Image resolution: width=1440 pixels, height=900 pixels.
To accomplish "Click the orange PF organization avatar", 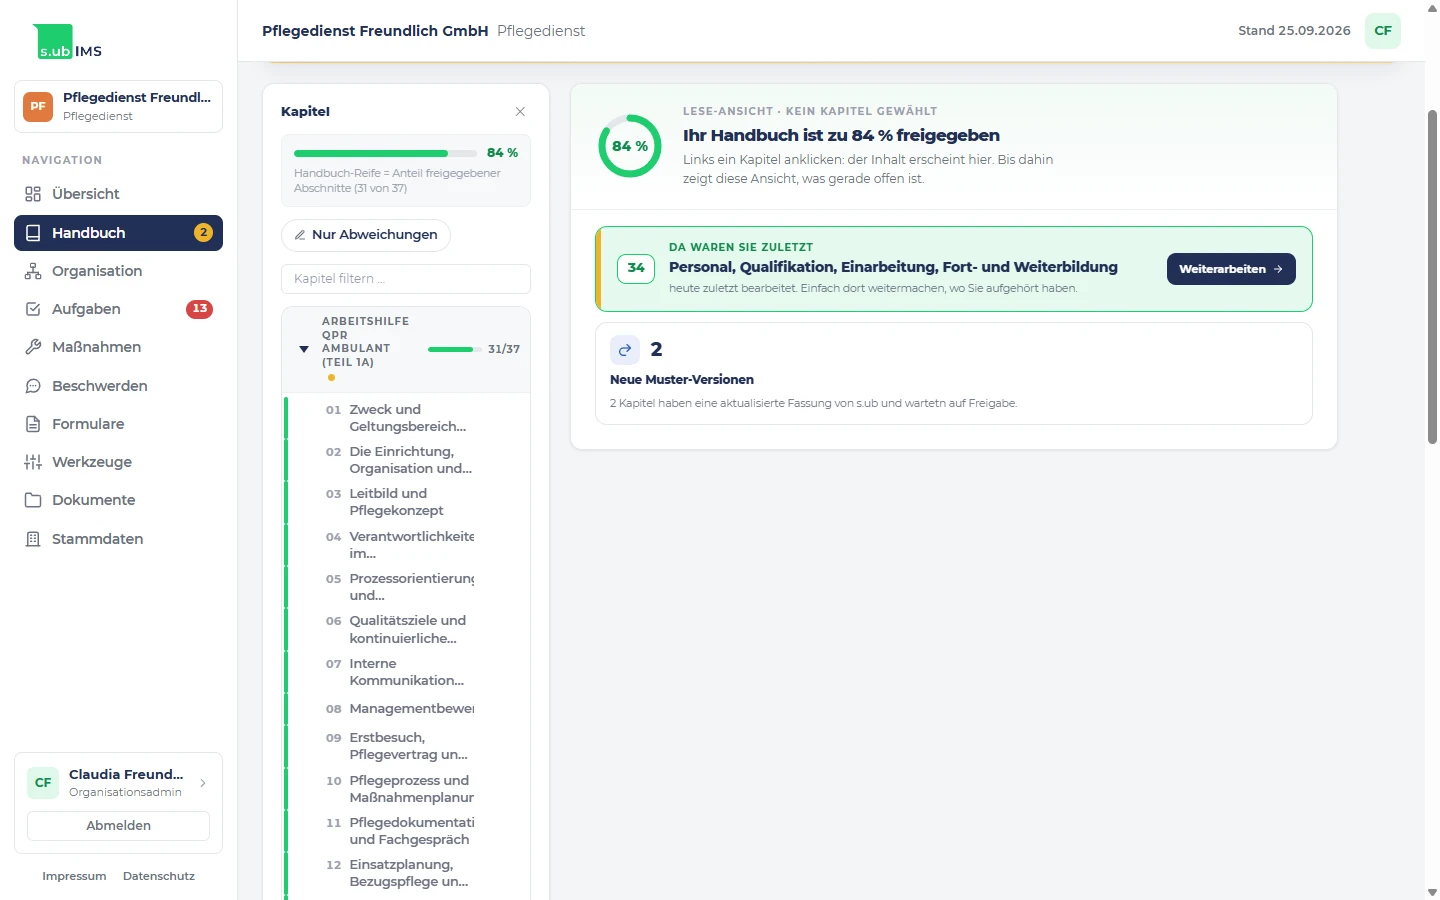I will tap(38, 106).
